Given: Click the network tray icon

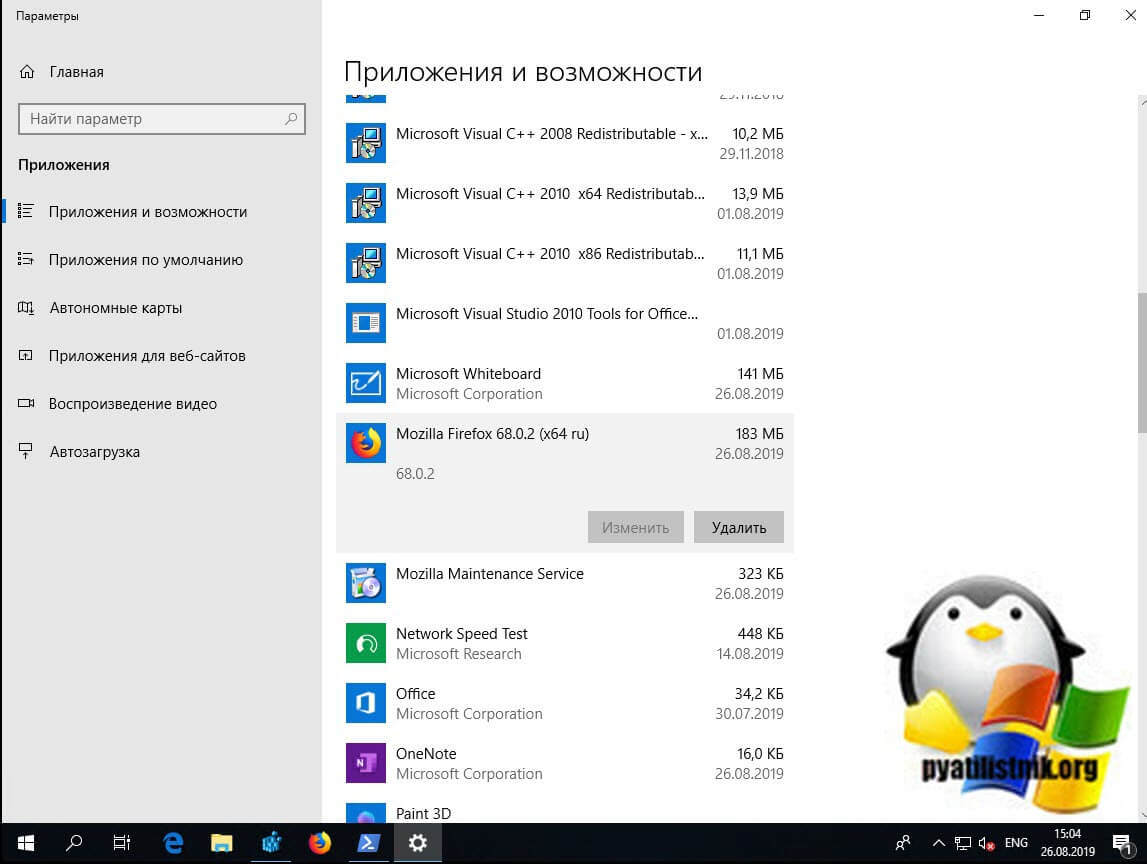Looking at the screenshot, I should click(963, 844).
